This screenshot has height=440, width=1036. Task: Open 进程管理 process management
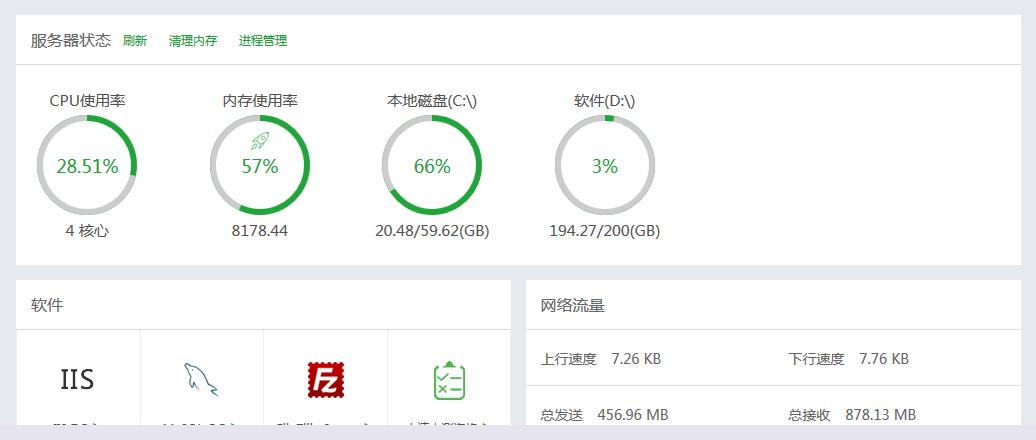(x=263, y=41)
